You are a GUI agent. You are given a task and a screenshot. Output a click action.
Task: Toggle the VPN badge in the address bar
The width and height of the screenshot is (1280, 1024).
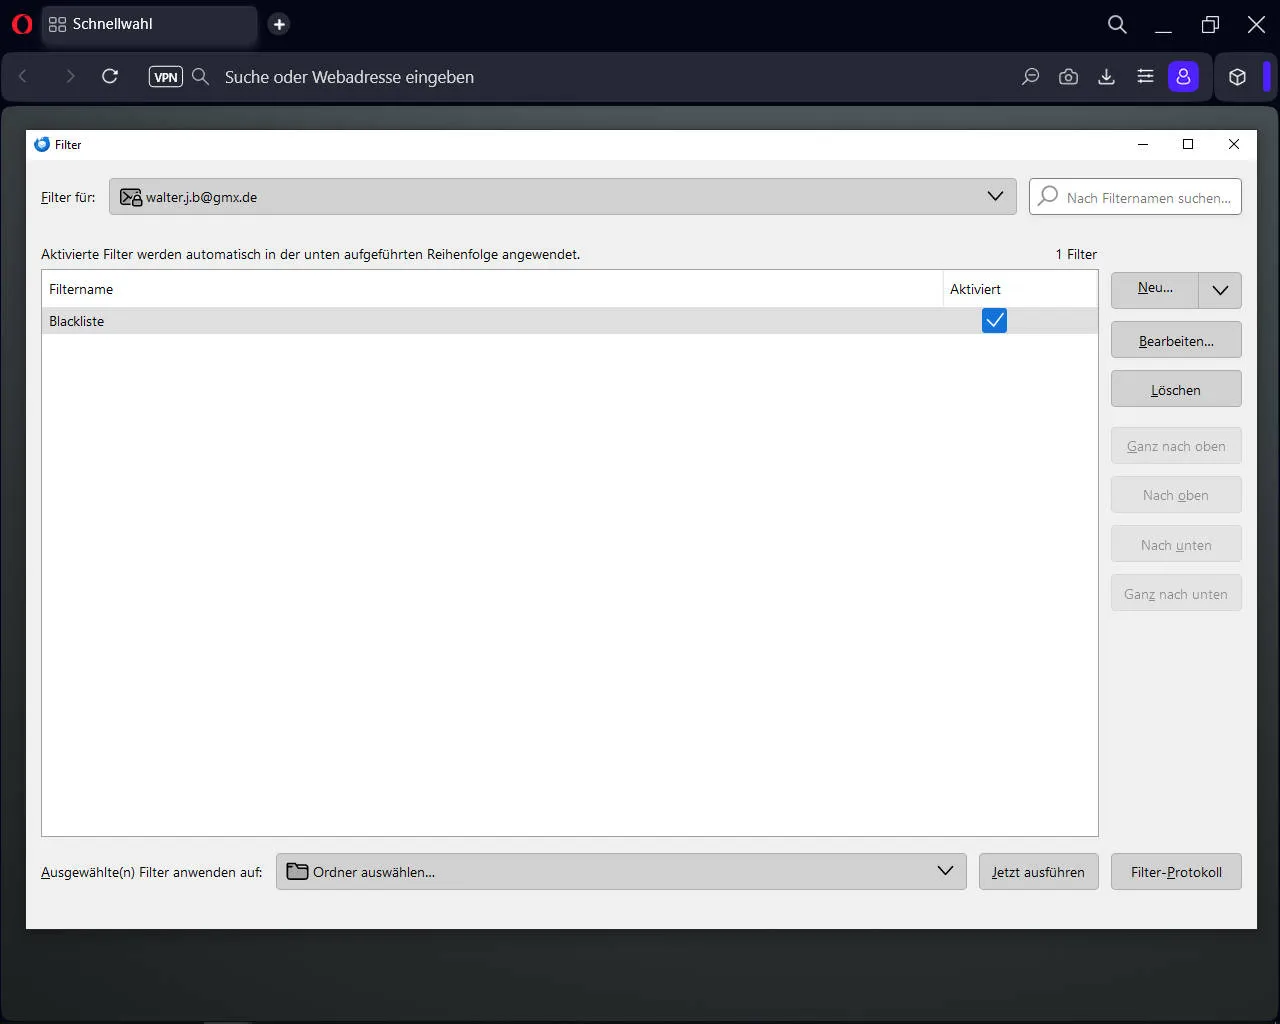tap(166, 77)
